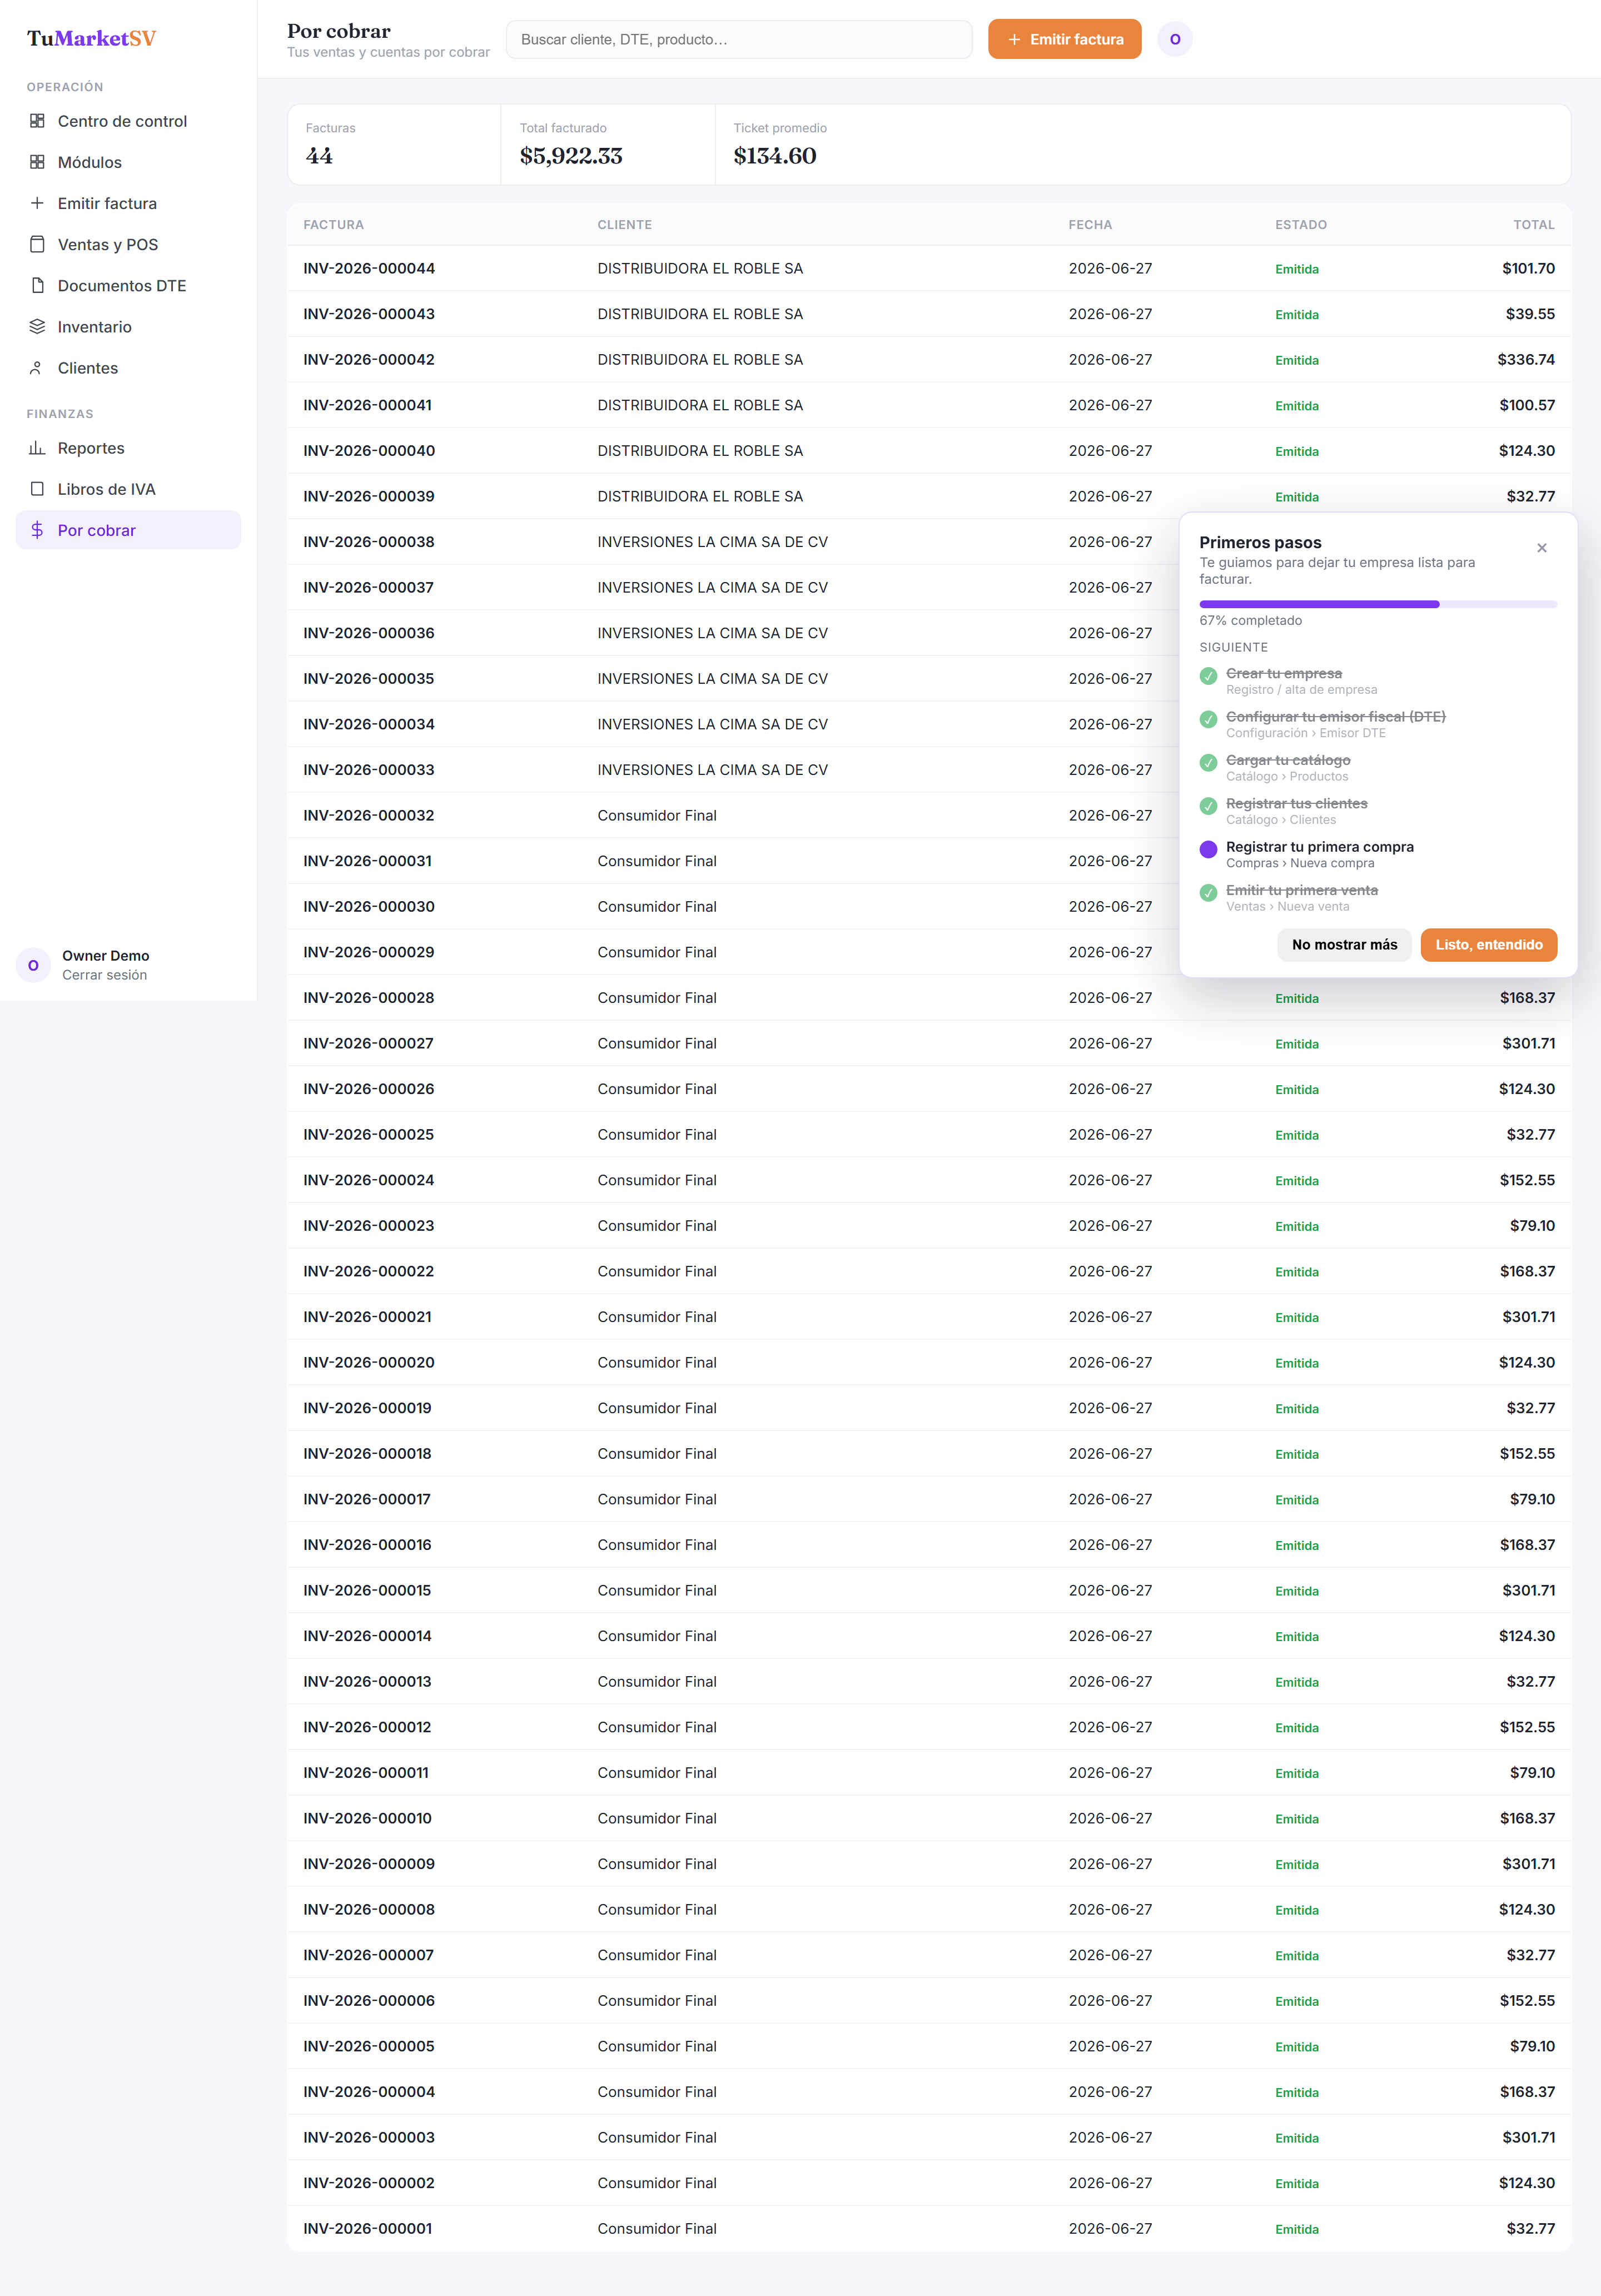
Task: Open invoice INV-2026-000044
Action: 369,268
